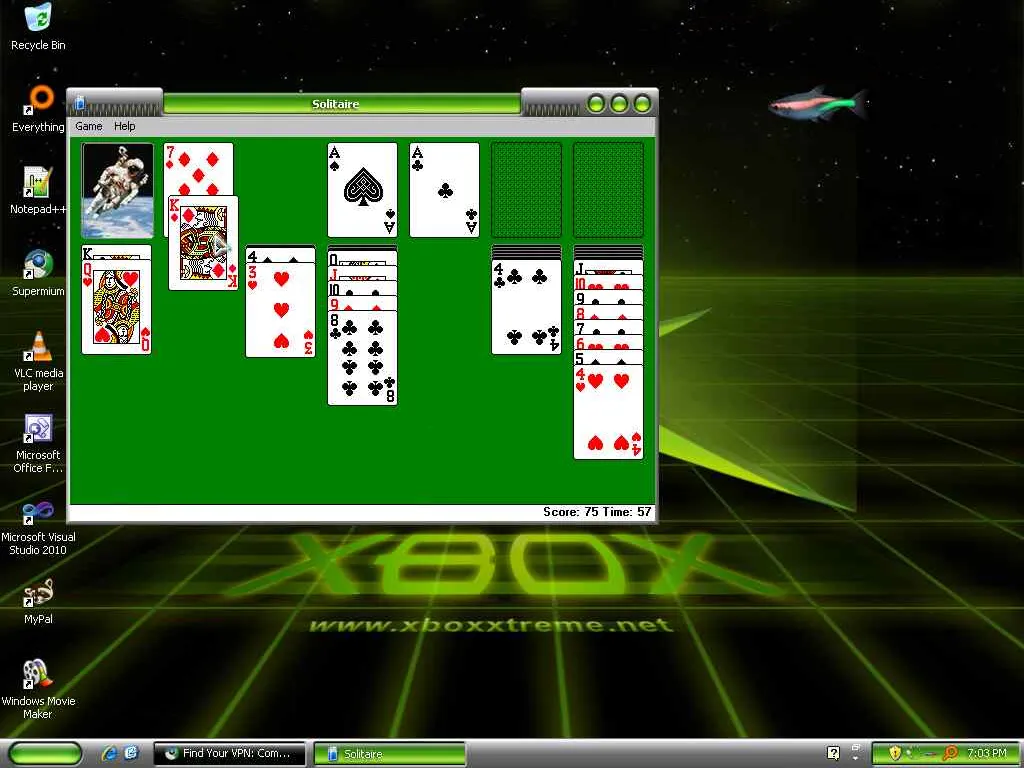The width and height of the screenshot is (1024, 768).
Task: Select the Microsoft Office desktop shortcut
Action: (38, 443)
